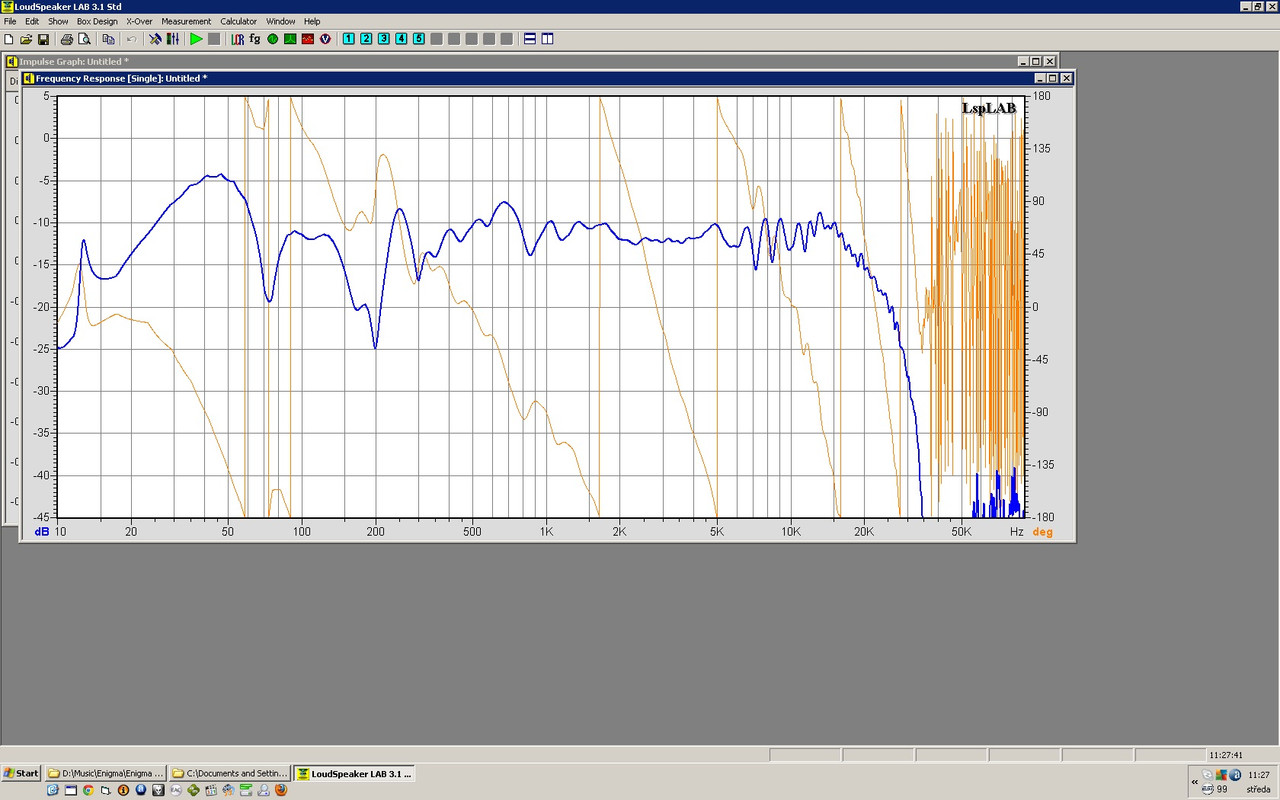Launch Firefox from the quick launch bar
Viewport: 1280px width, 800px height.
[281, 790]
